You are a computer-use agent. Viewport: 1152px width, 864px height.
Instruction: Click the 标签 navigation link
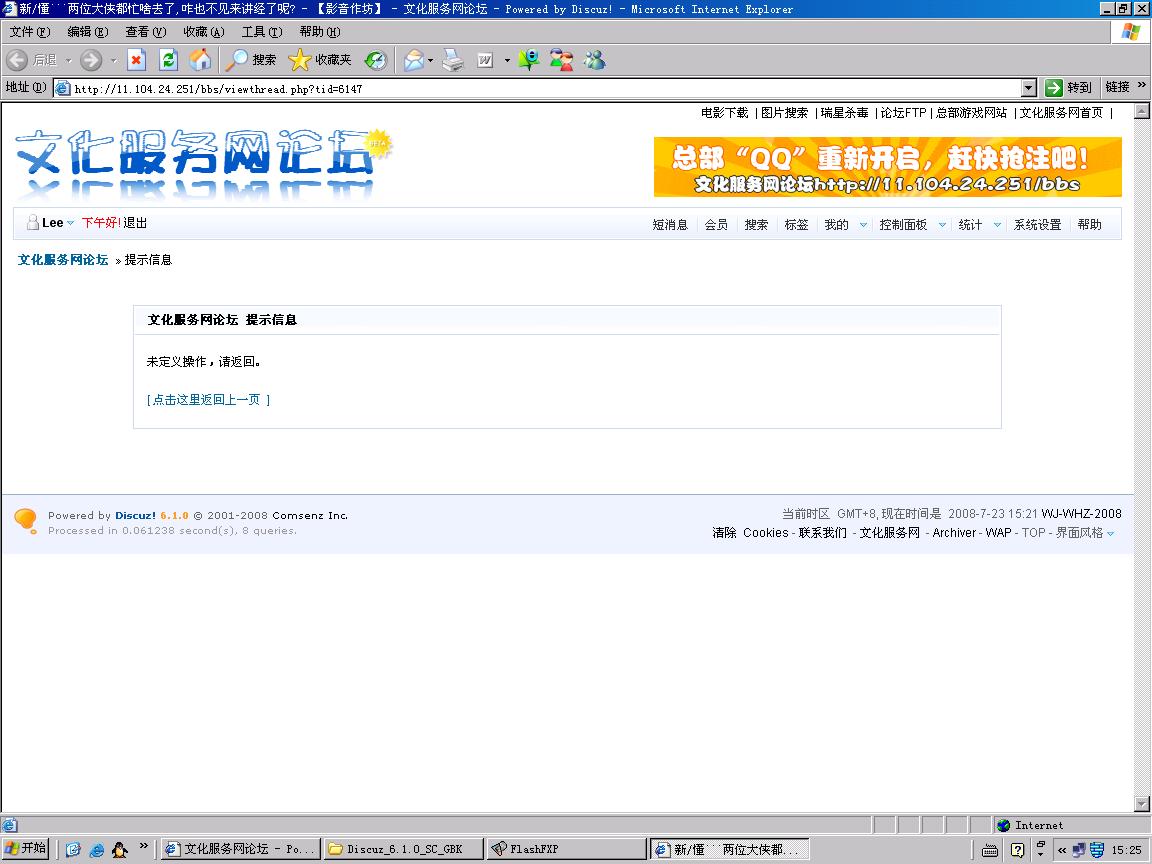[x=796, y=225]
